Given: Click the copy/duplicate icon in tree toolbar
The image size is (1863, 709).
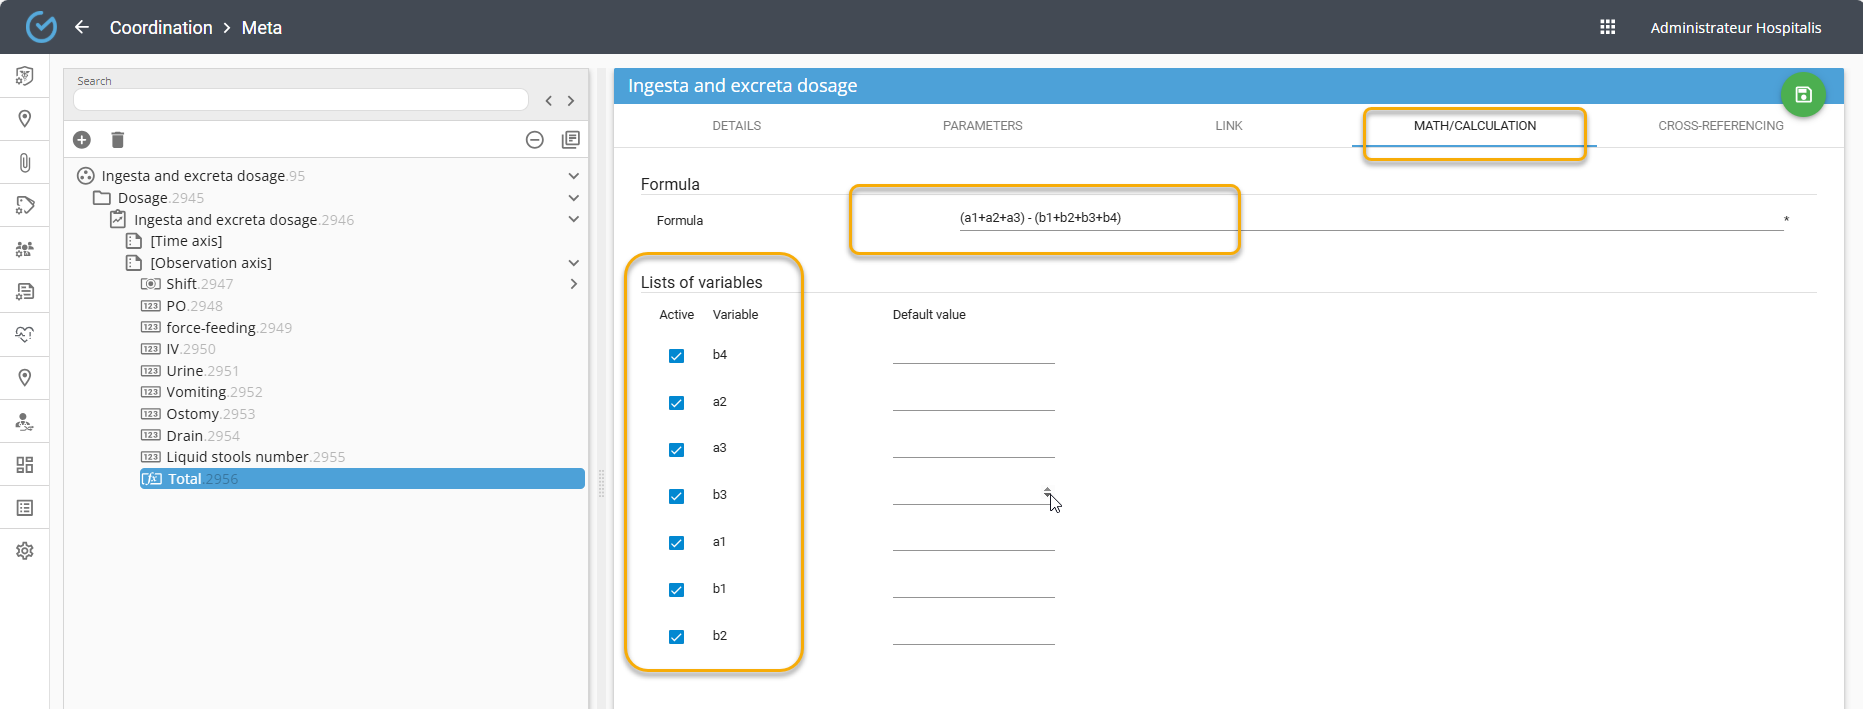Looking at the screenshot, I should pyautogui.click(x=571, y=140).
